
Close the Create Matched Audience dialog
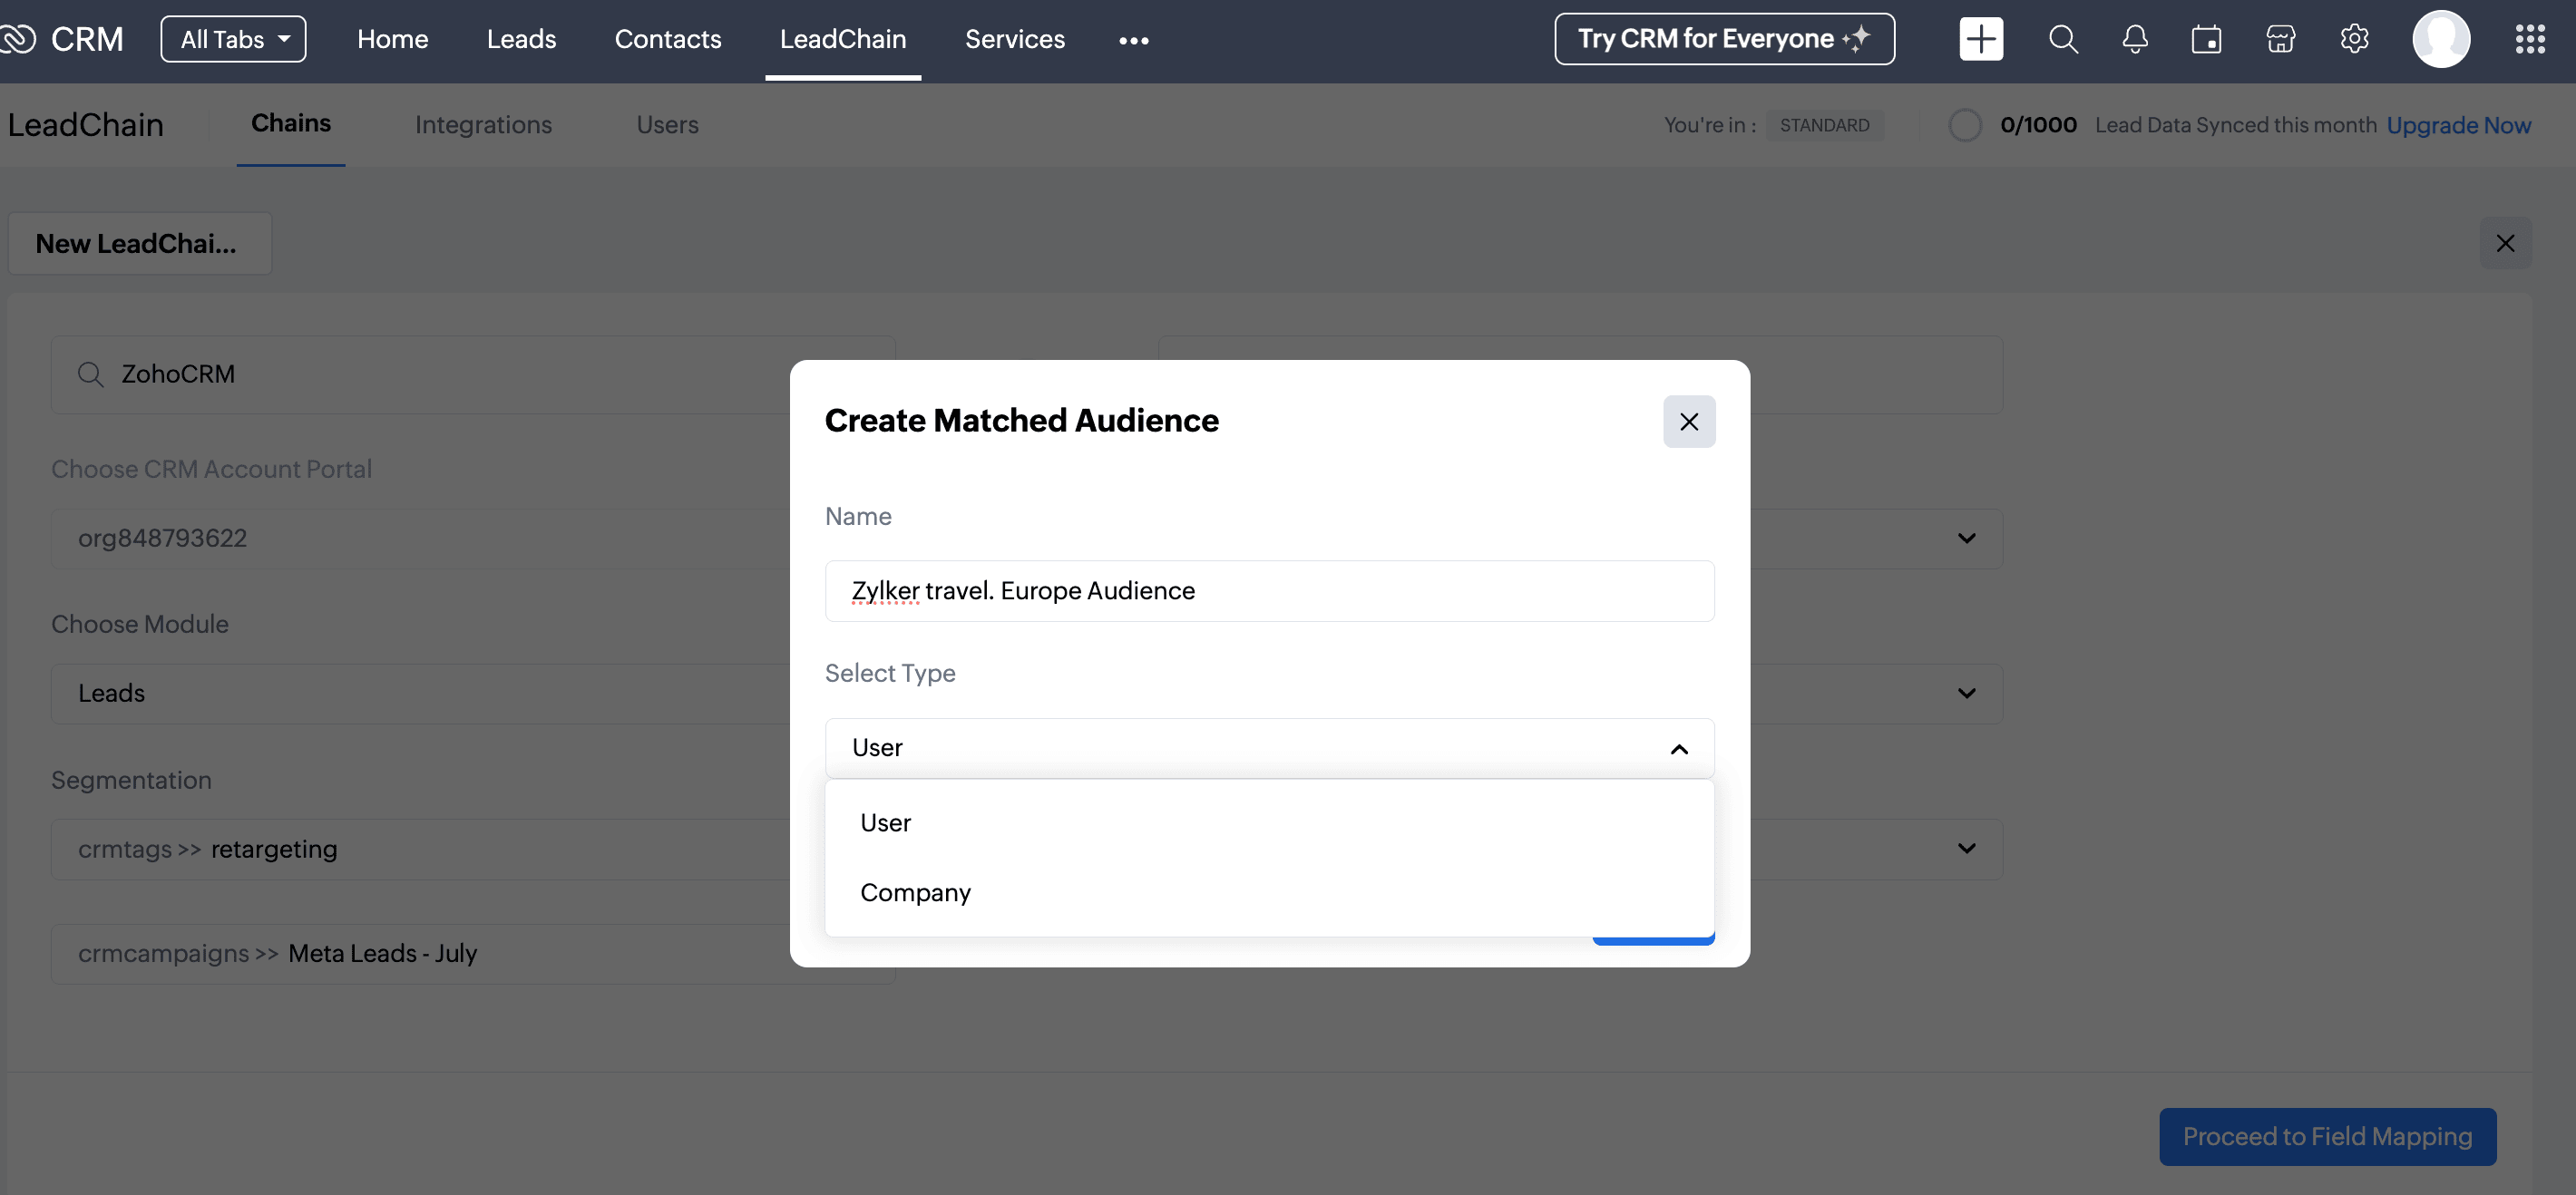click(x=1688, y=421)
